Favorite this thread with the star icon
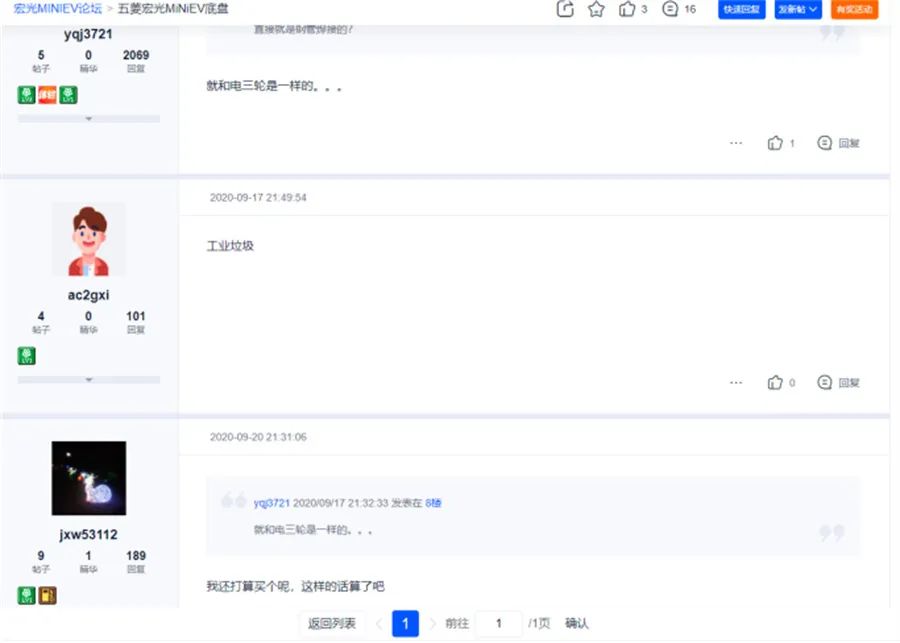The image size is (900, 643). [596, 9]
